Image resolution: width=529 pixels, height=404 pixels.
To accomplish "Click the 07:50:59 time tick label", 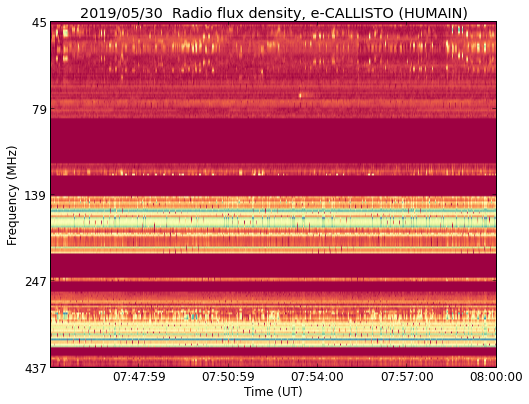I will (x=228, y=377).
